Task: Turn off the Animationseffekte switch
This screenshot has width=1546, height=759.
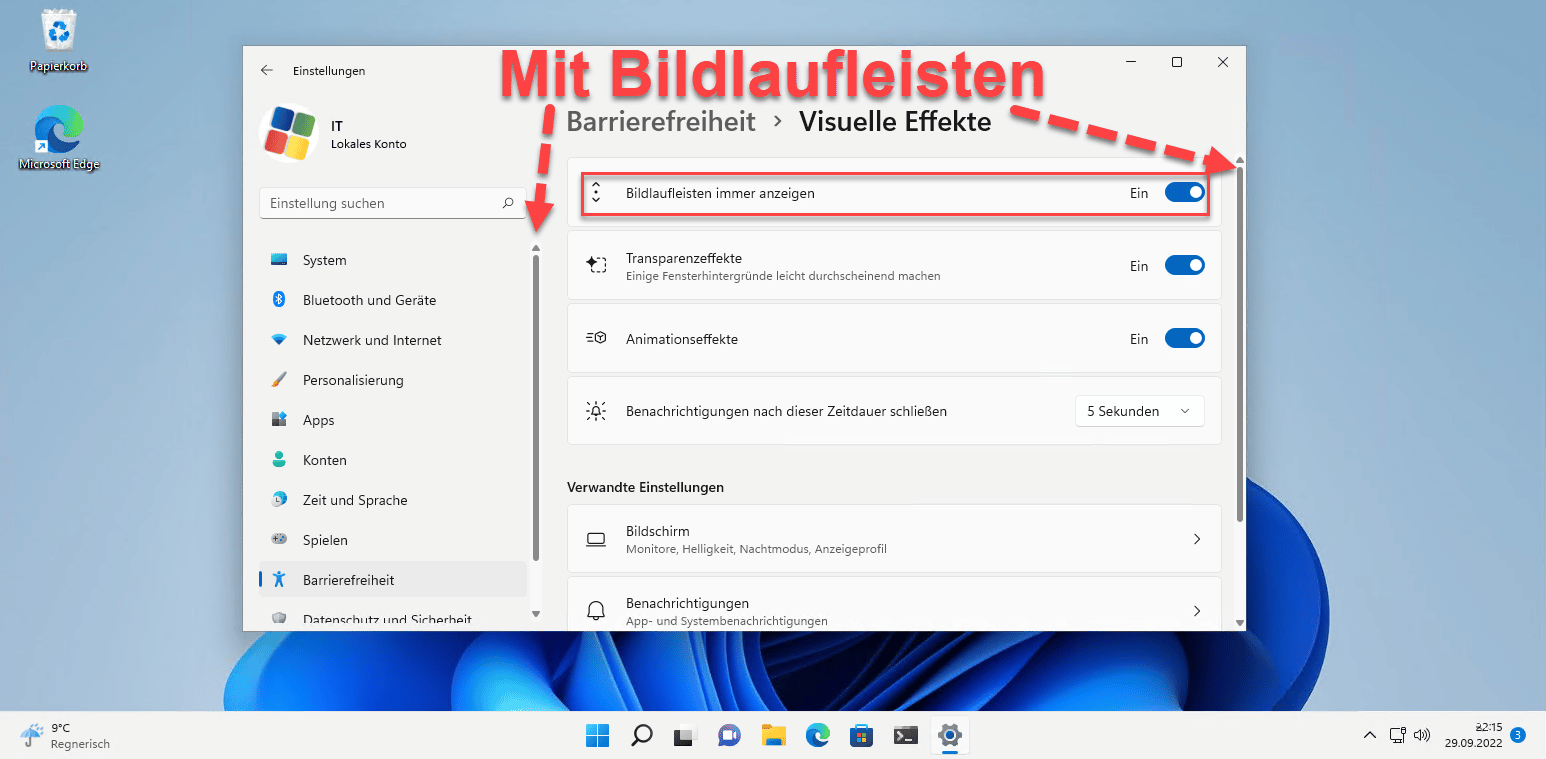Action: 1185,339
